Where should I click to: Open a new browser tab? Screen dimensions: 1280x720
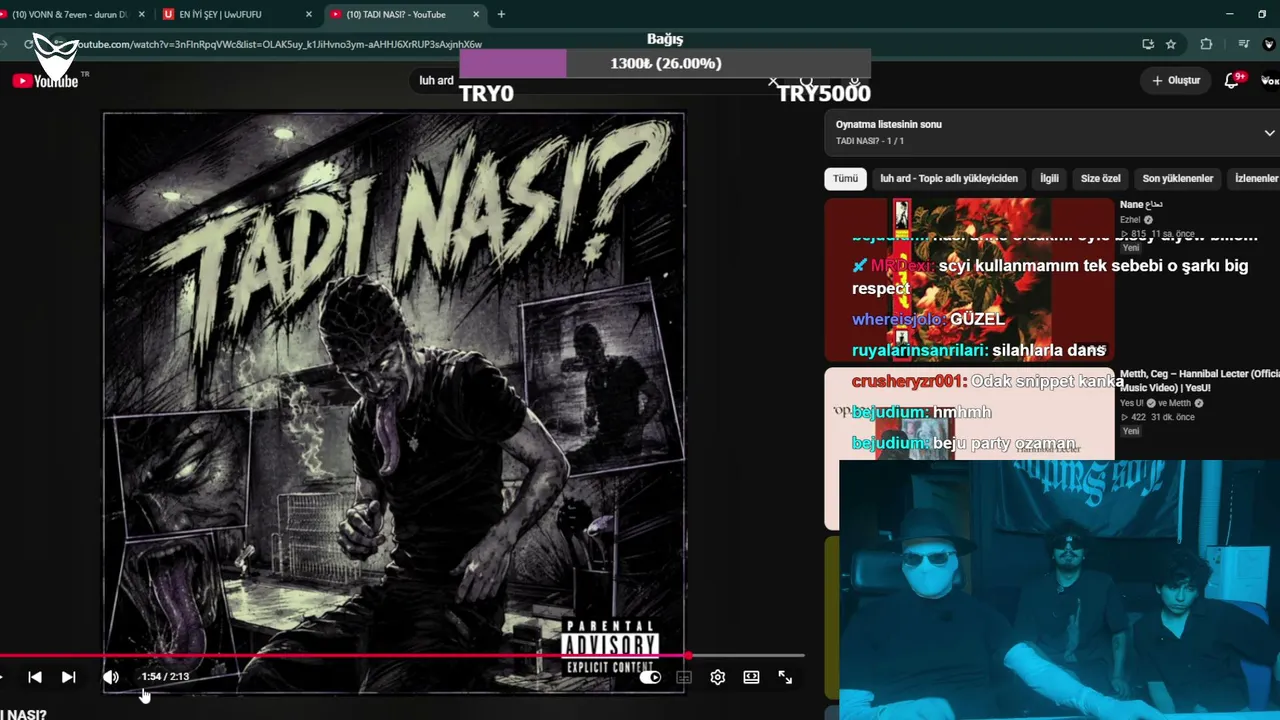501,15
